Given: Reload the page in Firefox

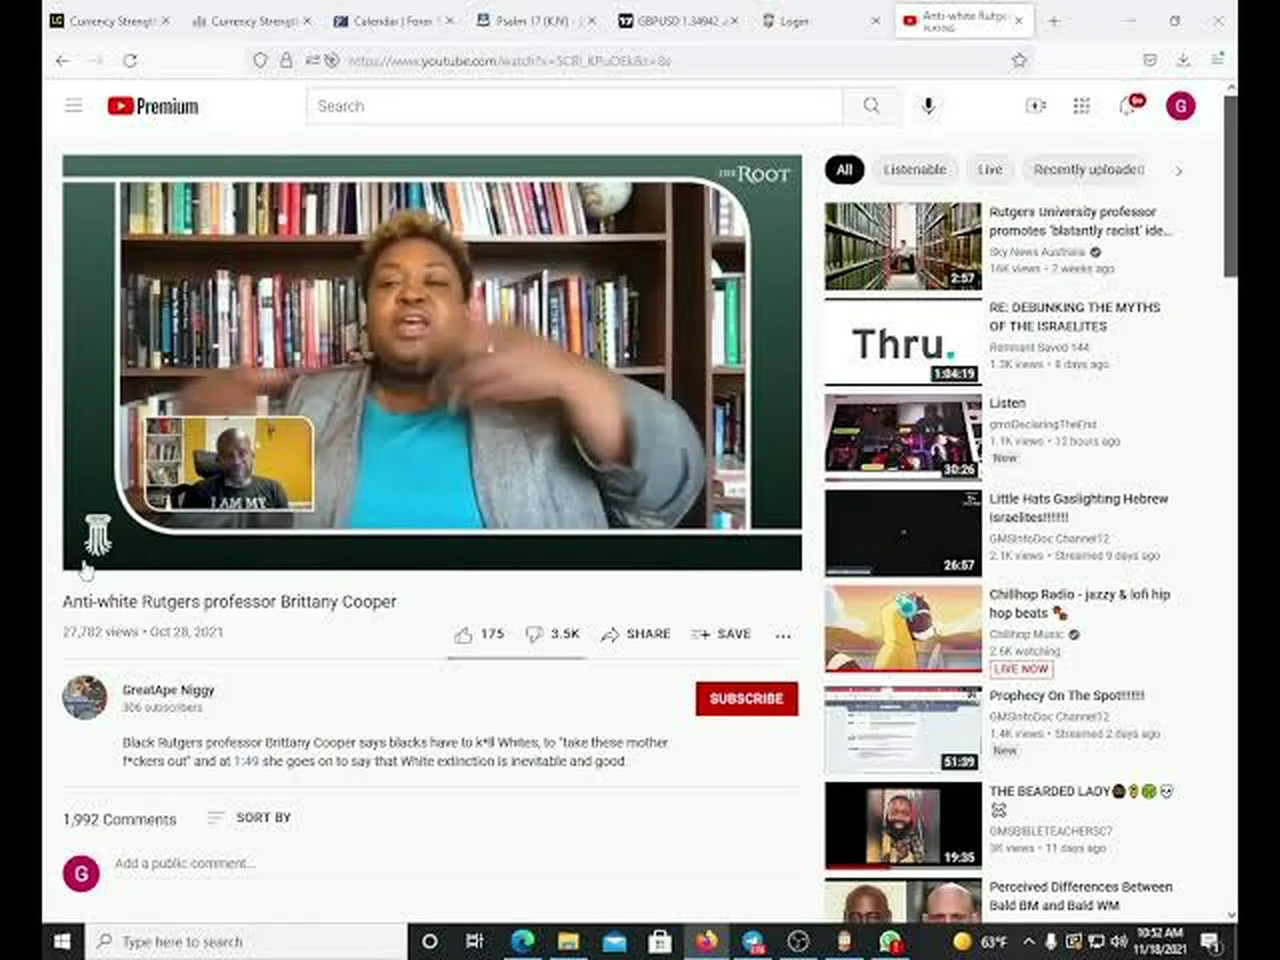Looking at the screenshot, I should click(x=130, y=60).
